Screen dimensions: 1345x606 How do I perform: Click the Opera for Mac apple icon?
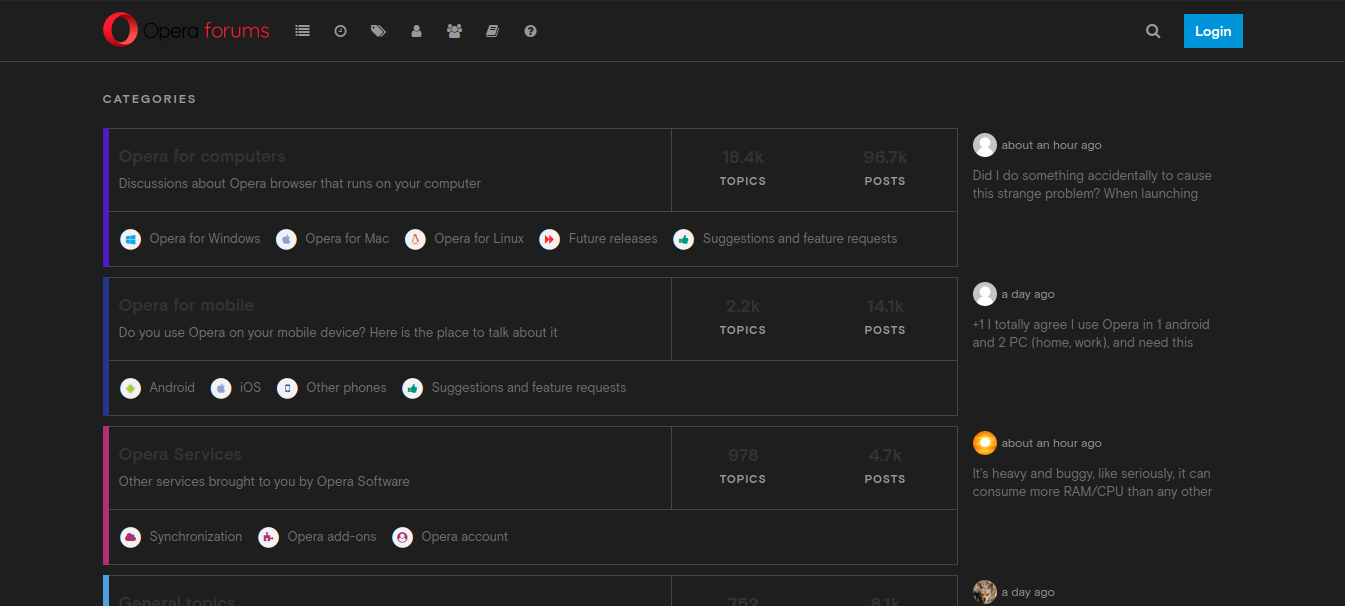coord(286,239)
